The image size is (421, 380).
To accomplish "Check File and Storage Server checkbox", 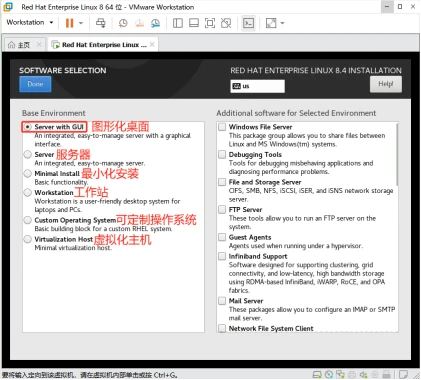I will (222, 182).
